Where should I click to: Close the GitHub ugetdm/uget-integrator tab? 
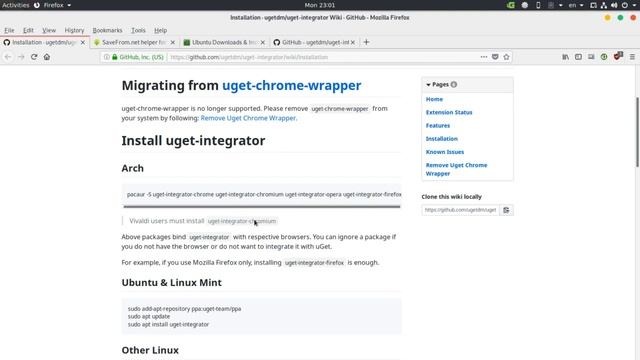353,42
